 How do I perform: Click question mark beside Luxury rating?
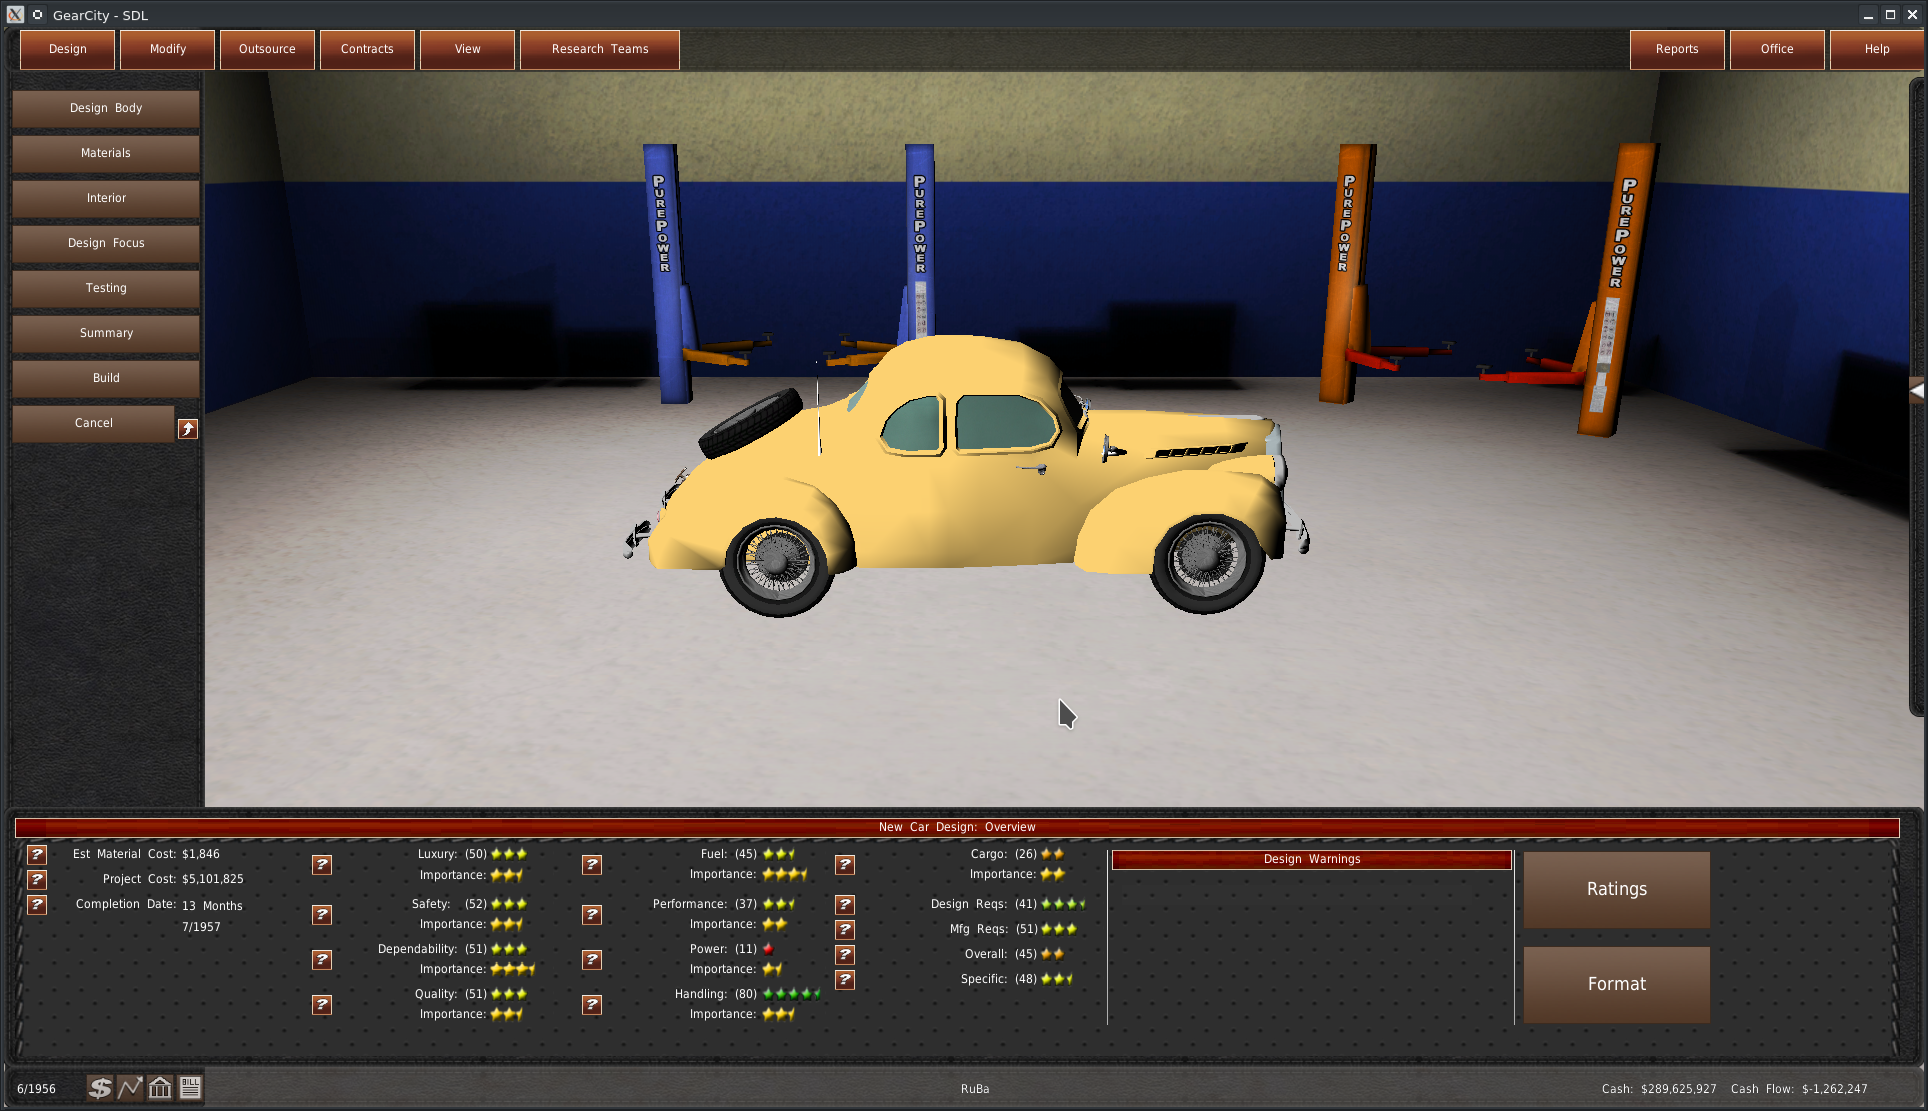pyautogui.click(x=322, y=864)
